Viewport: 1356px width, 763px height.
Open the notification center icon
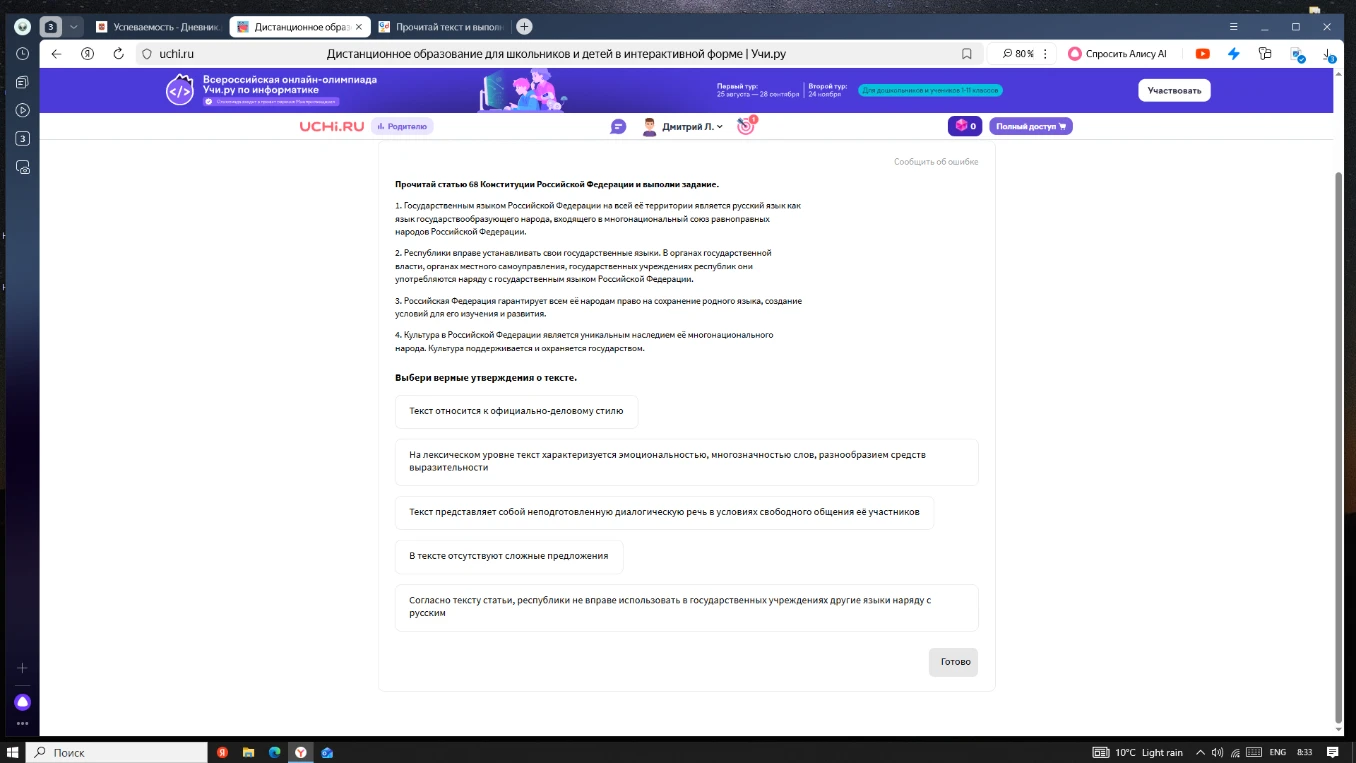click(x=1332, y=752)
